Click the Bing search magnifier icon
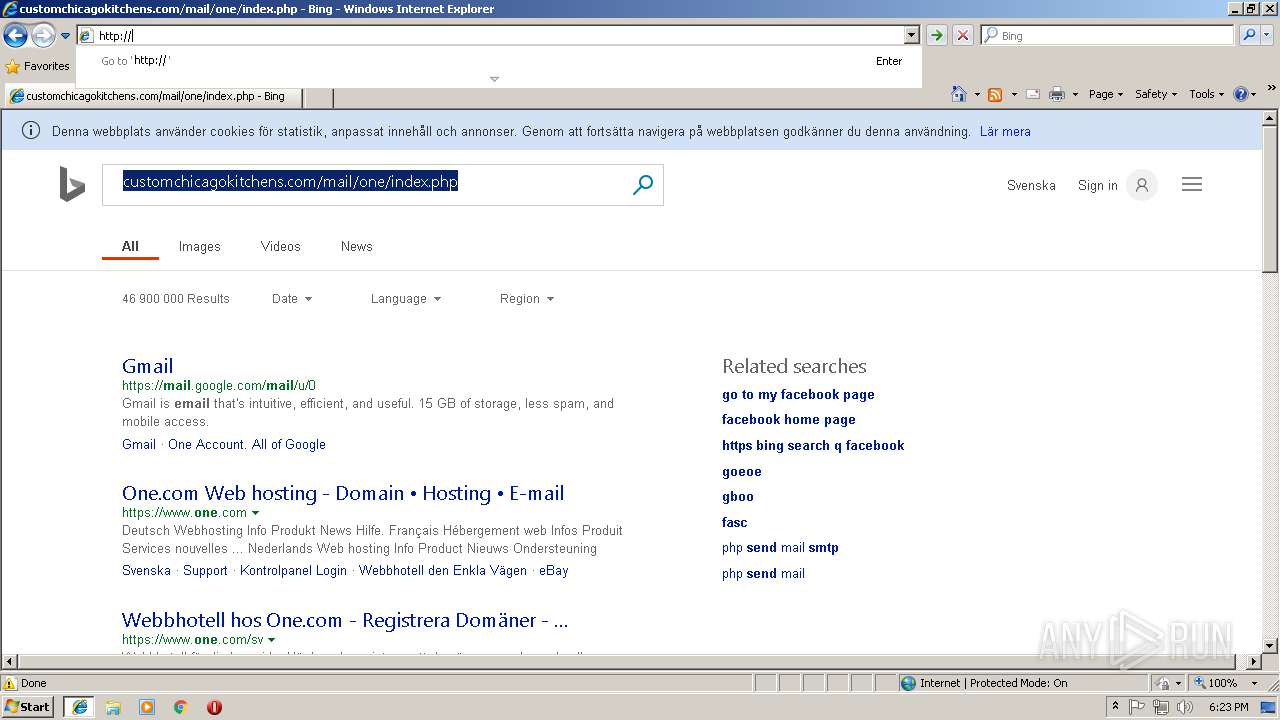 point(643,185)
